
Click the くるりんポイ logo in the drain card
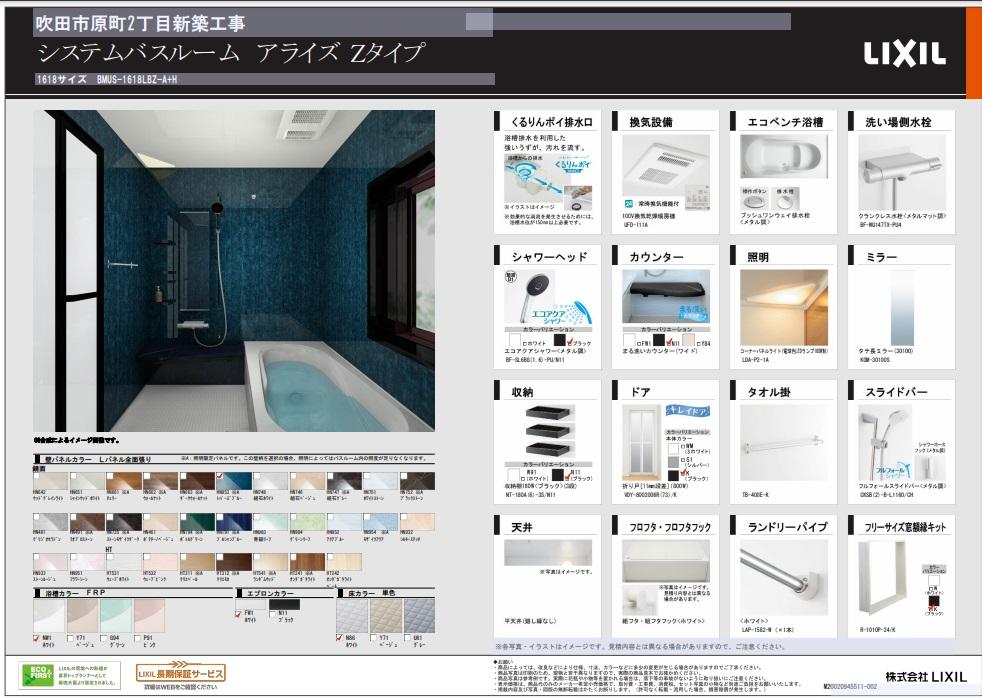[572, 166]
